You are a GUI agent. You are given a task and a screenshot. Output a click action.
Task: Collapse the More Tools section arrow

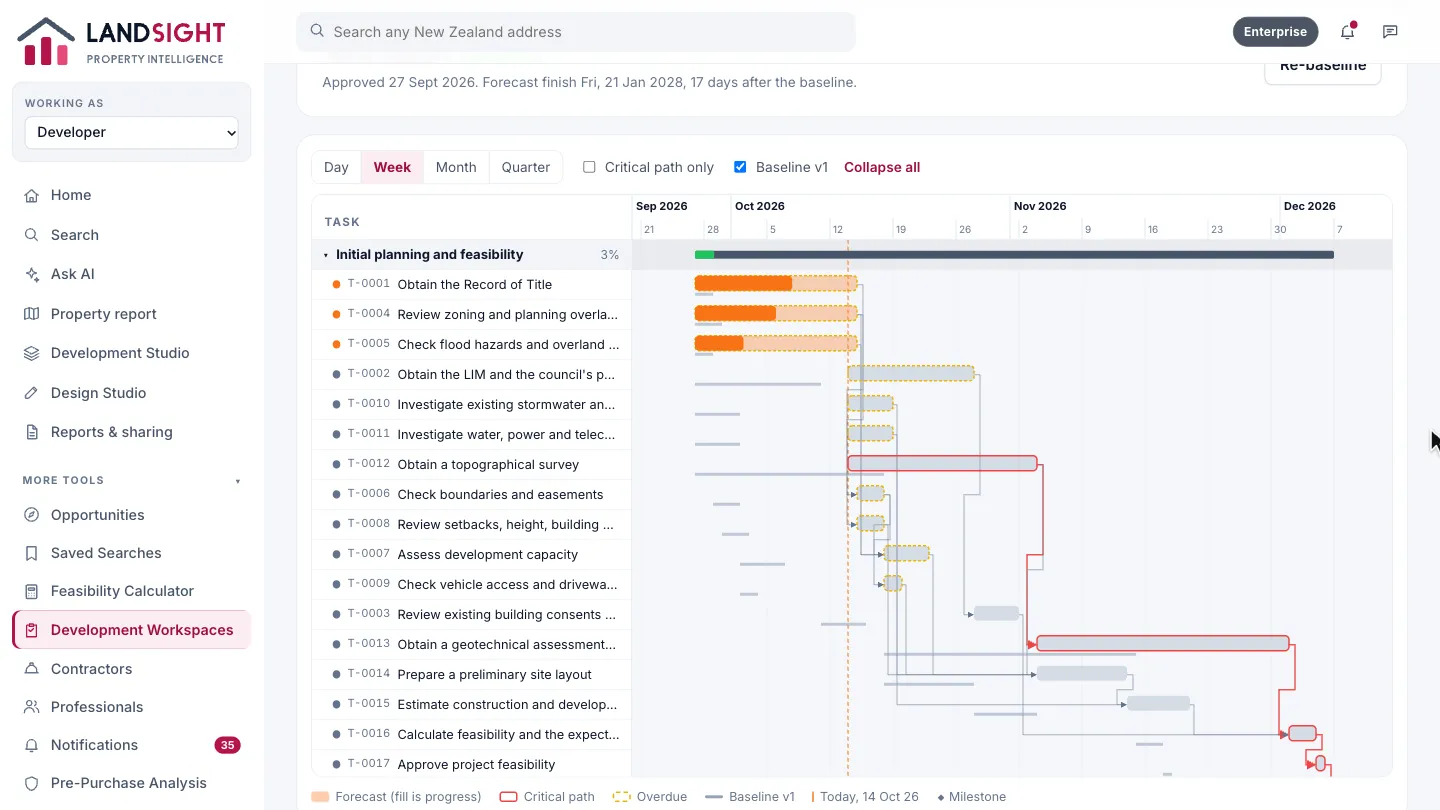coord(238,481)
